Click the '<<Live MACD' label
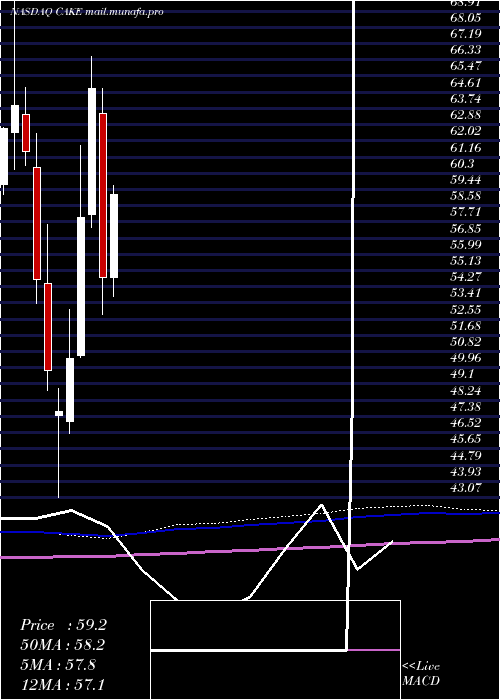This screenshot has height=700, width=500. click(x=421, y=673)
